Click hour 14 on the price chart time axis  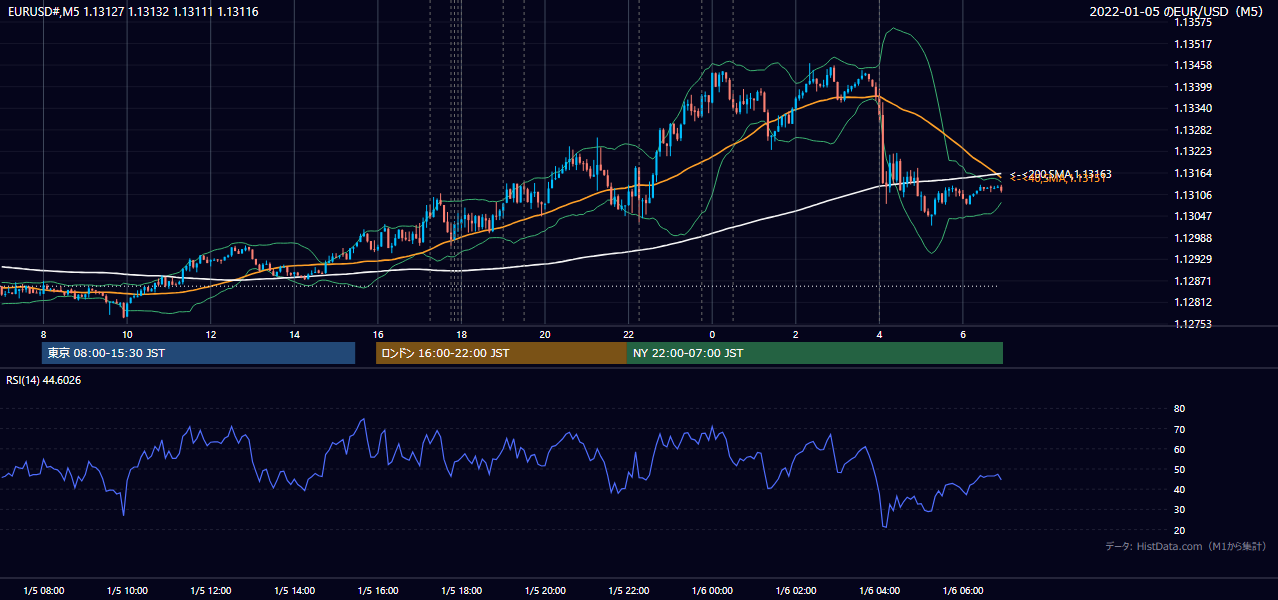click(x=294, y=334)
